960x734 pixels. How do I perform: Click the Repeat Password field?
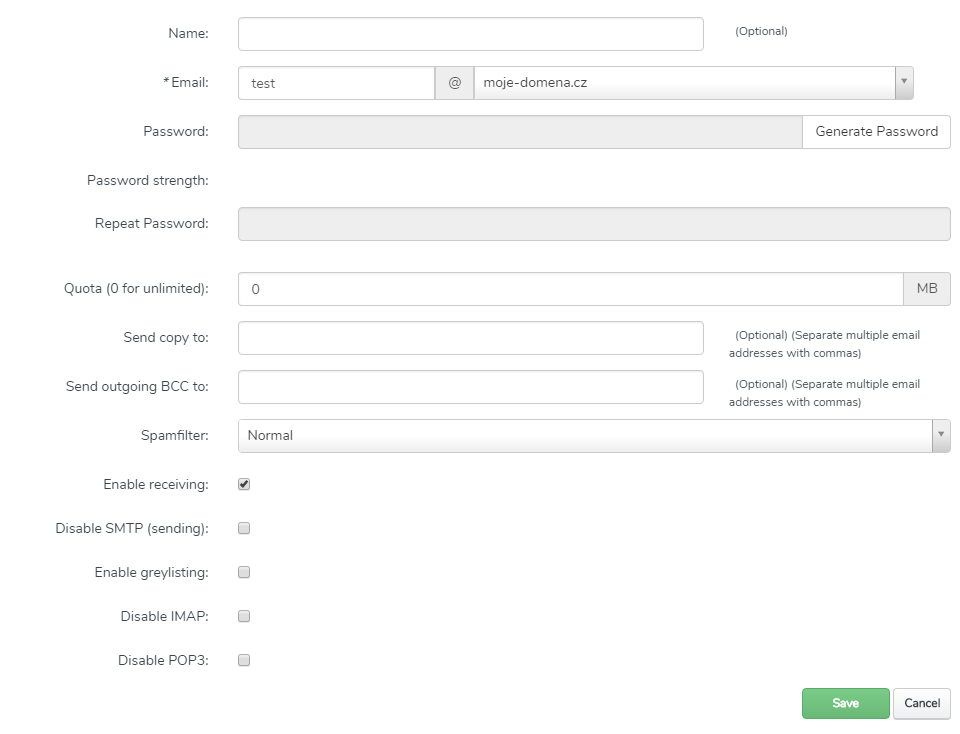[593, 224]
